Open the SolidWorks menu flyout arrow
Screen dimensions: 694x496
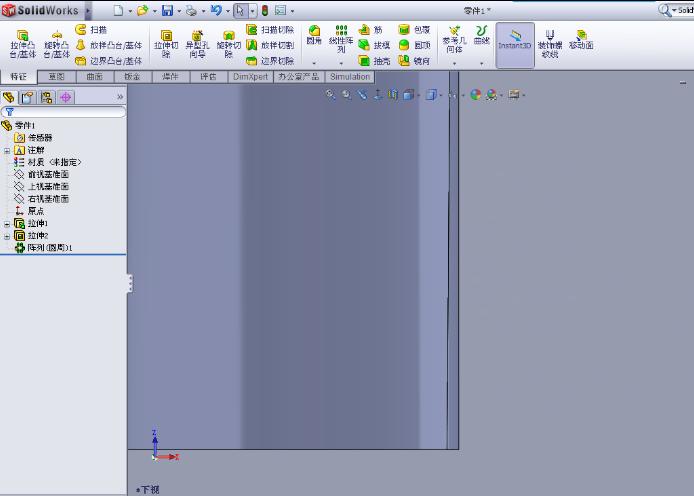tap(88, 10)
